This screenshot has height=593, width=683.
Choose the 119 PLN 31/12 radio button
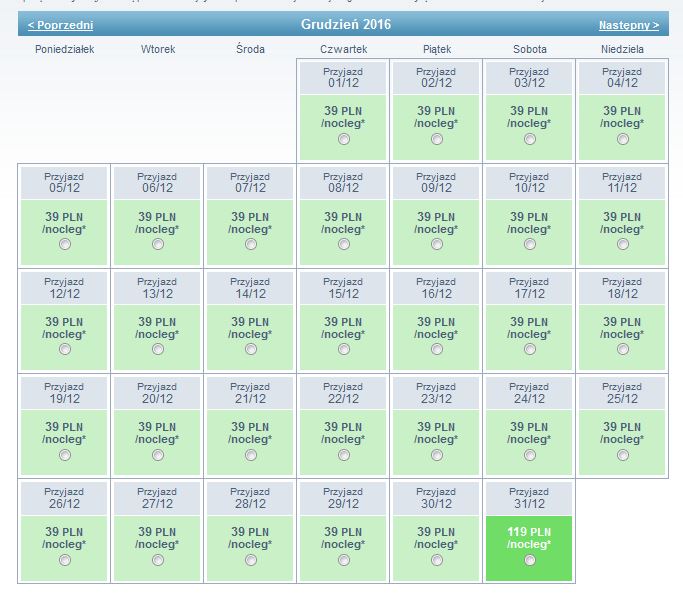click(530, 560)
